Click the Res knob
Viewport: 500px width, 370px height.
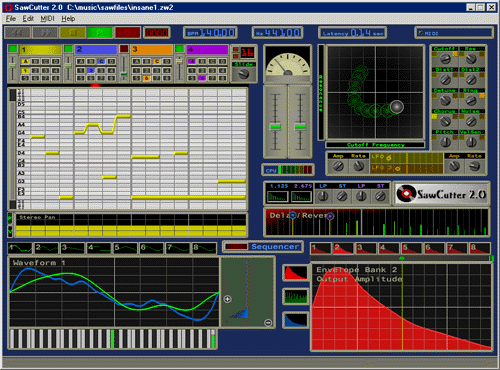pyautogui.click(x=471, y=59)
